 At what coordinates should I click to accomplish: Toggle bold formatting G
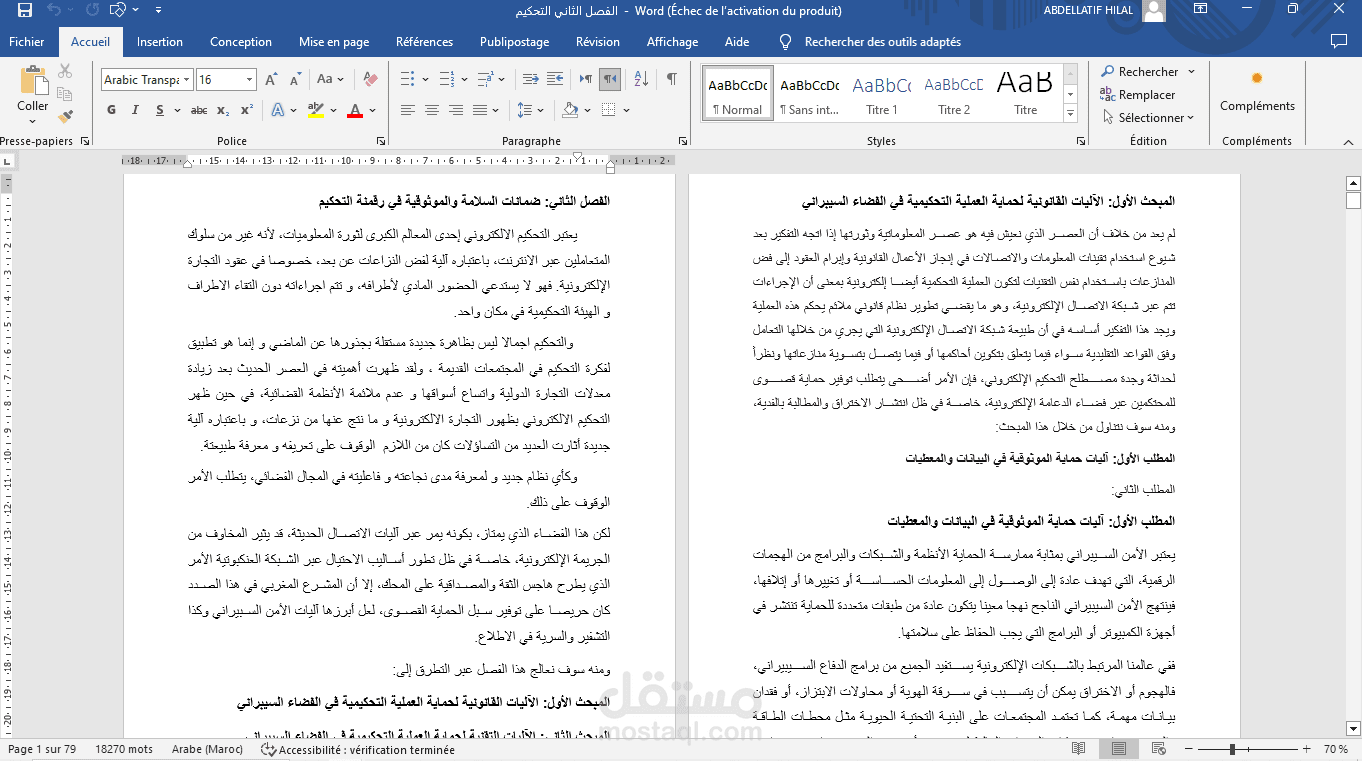point(111,110)
